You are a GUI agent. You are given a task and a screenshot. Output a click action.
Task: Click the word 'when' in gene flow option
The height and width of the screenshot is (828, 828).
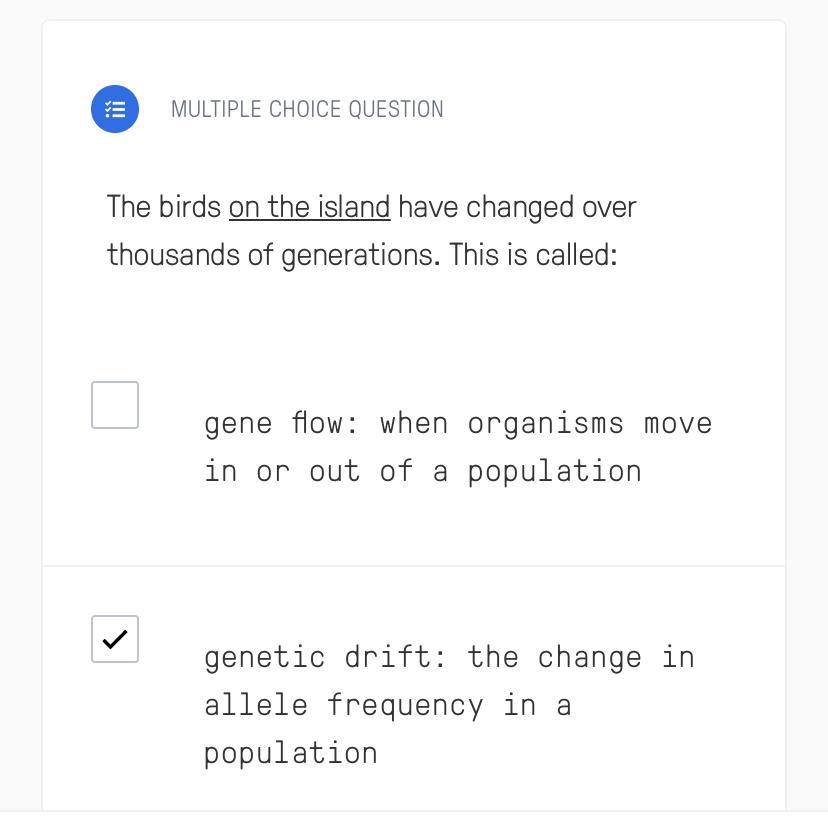pyautogui.click(x=413, y=423)
